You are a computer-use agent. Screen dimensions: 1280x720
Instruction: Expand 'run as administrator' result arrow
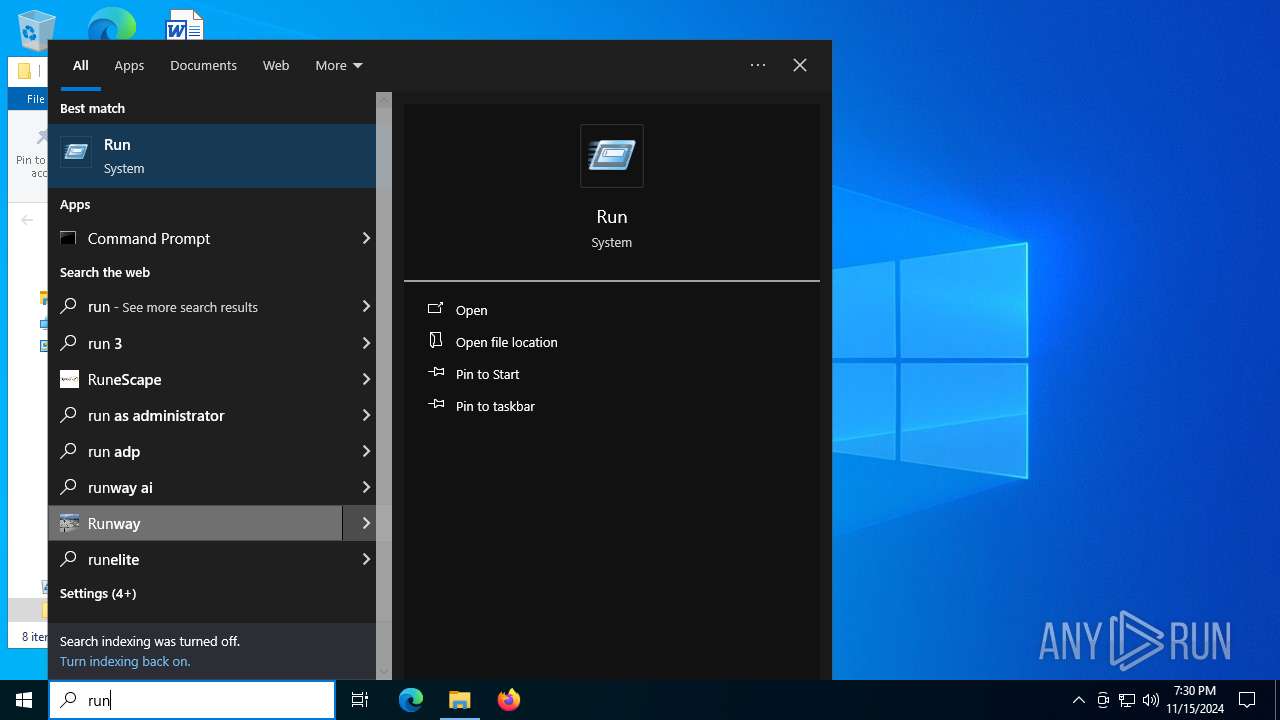(x=366, y=415)
